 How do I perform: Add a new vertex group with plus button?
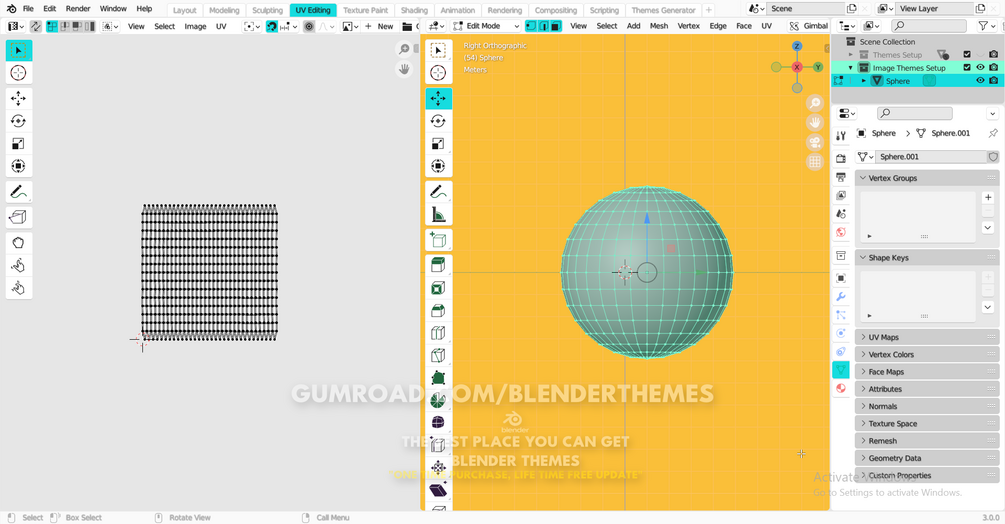tap(988, 197)
